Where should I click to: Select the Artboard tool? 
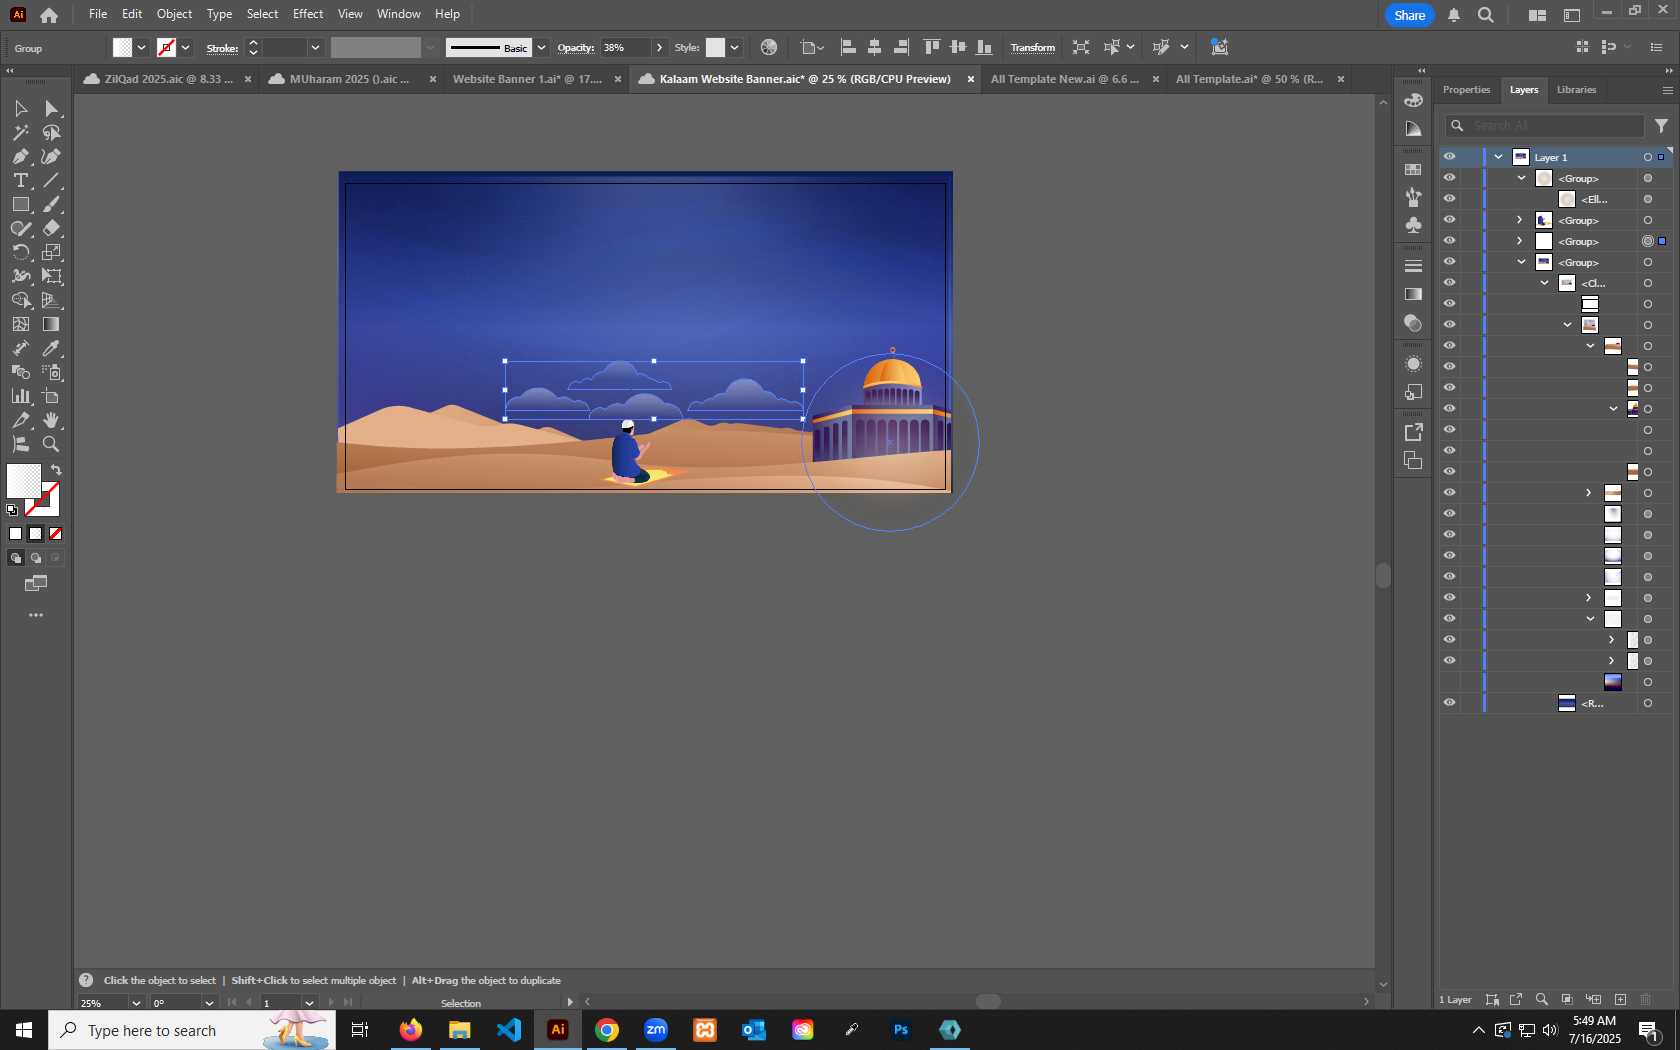[51, 396]
